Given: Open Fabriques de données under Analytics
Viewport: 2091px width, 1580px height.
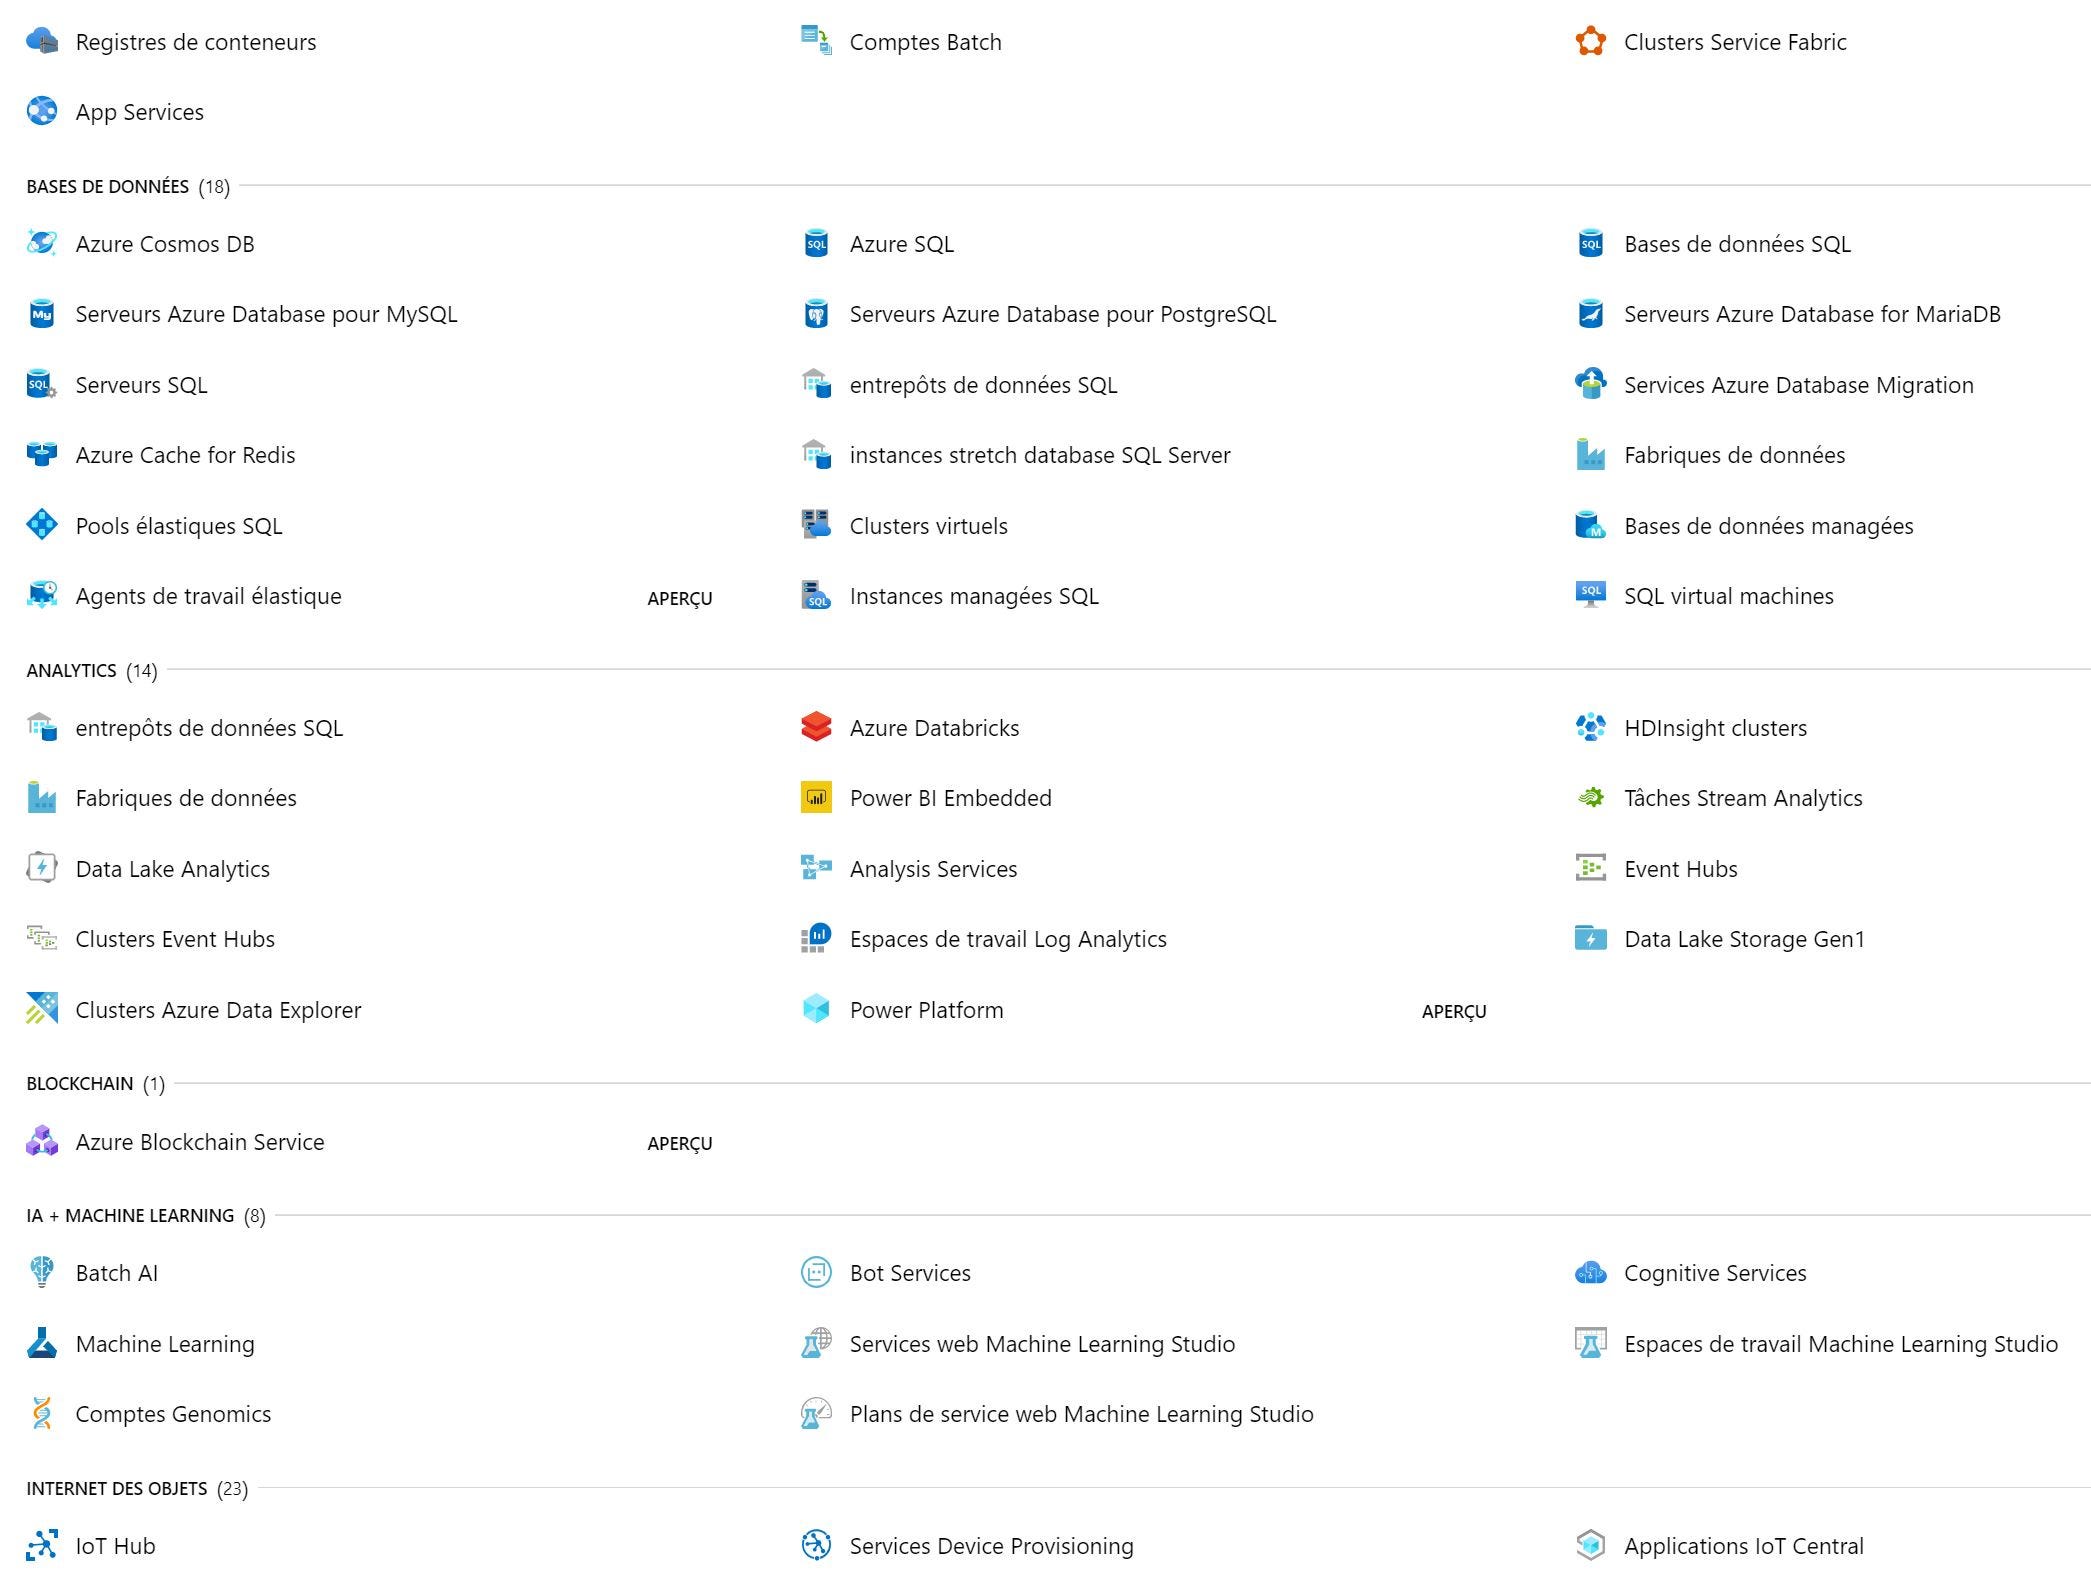Looking at the screenshot, I should (186, 798).
